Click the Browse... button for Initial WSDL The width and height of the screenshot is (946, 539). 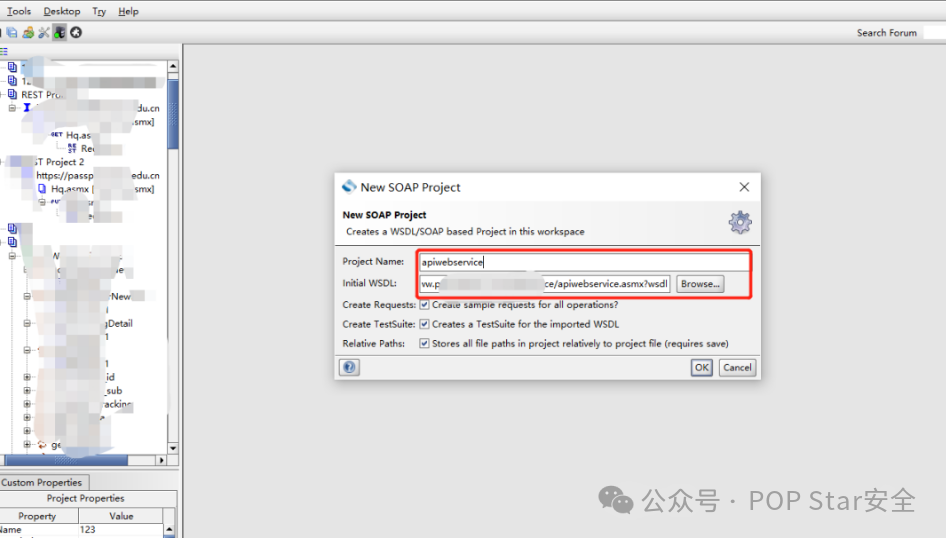coord(700,284)
